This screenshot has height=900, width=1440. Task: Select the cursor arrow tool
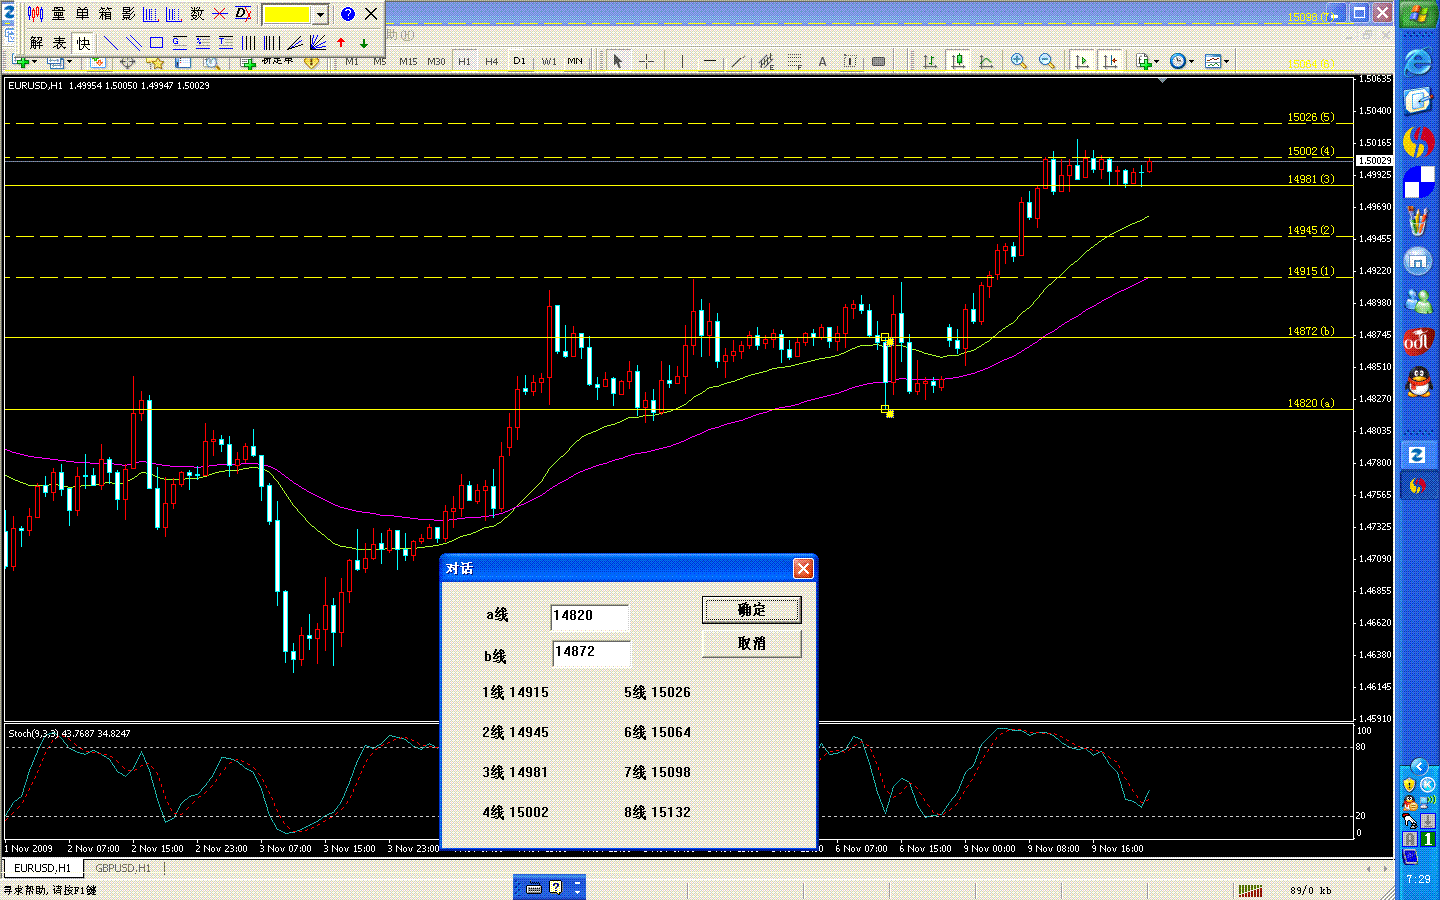click(617, 62)
